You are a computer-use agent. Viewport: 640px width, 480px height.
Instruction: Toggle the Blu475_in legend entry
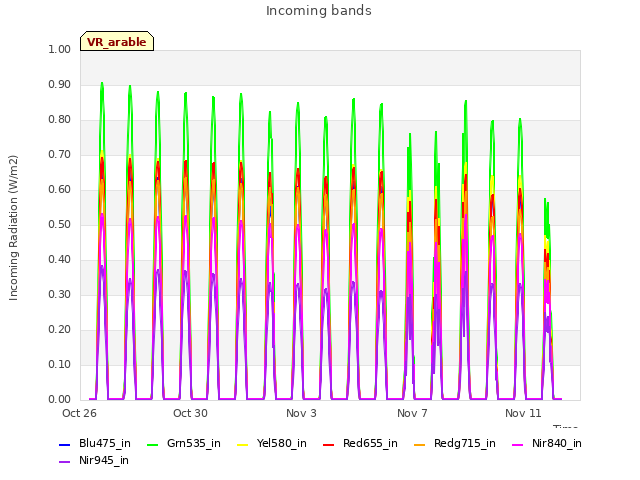coord(95,443)
